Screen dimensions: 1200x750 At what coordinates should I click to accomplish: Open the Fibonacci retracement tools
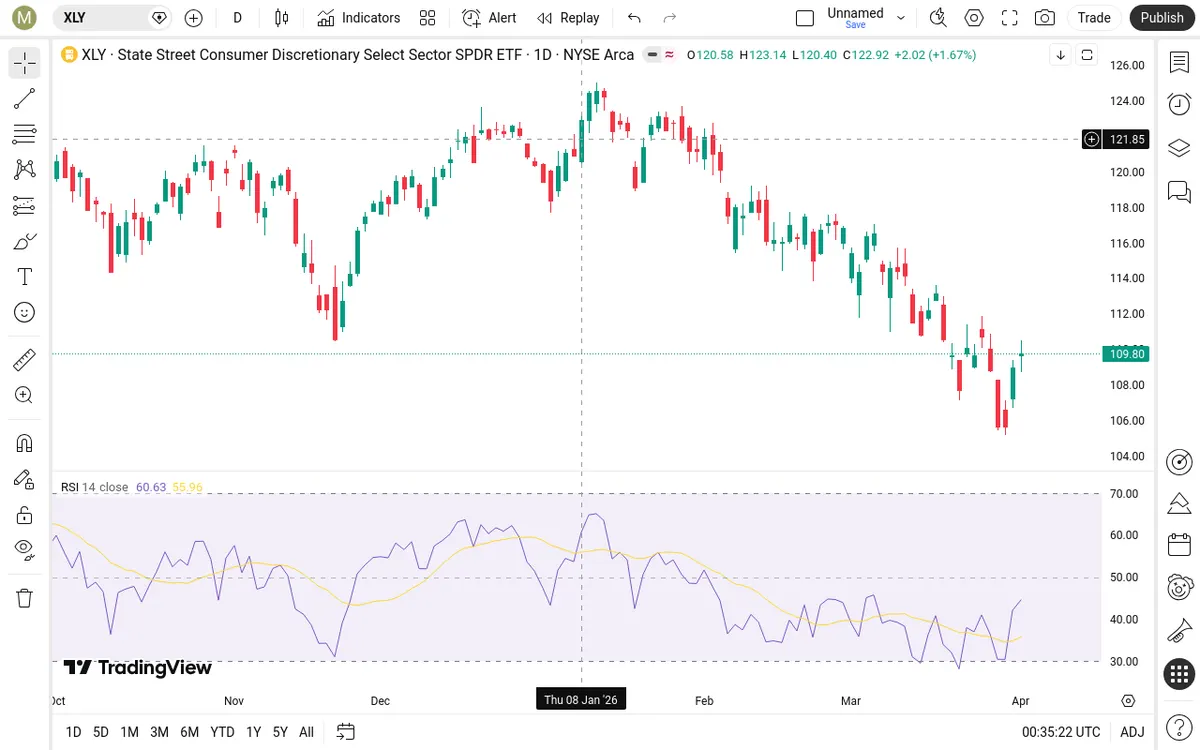[25, 134]
